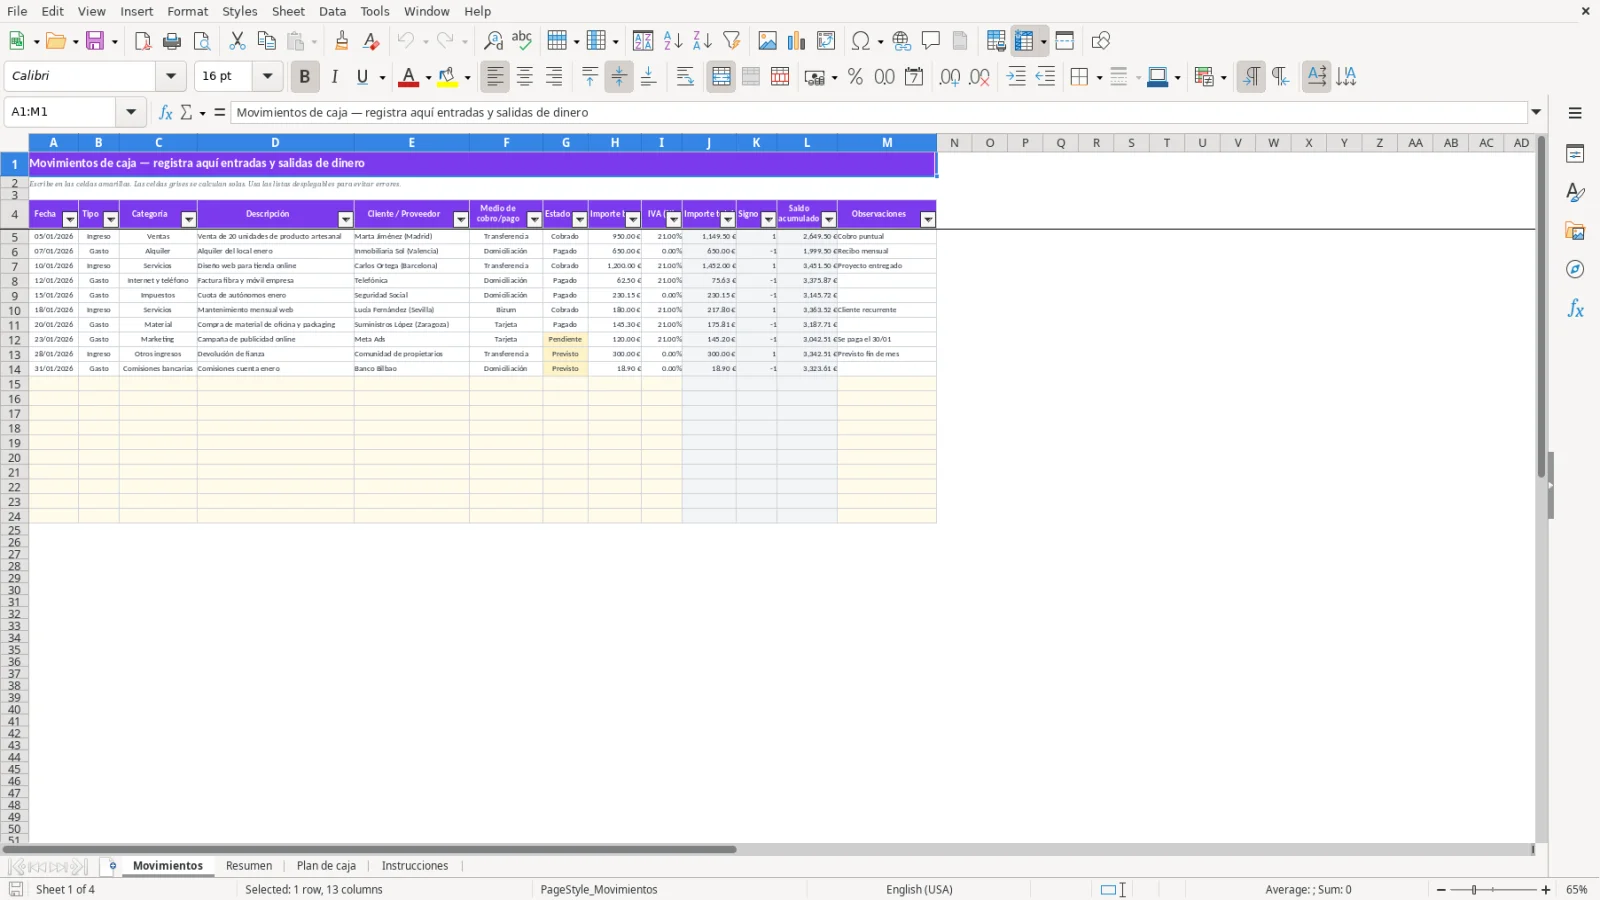Open the Font Size dropdown

(267, 76)
